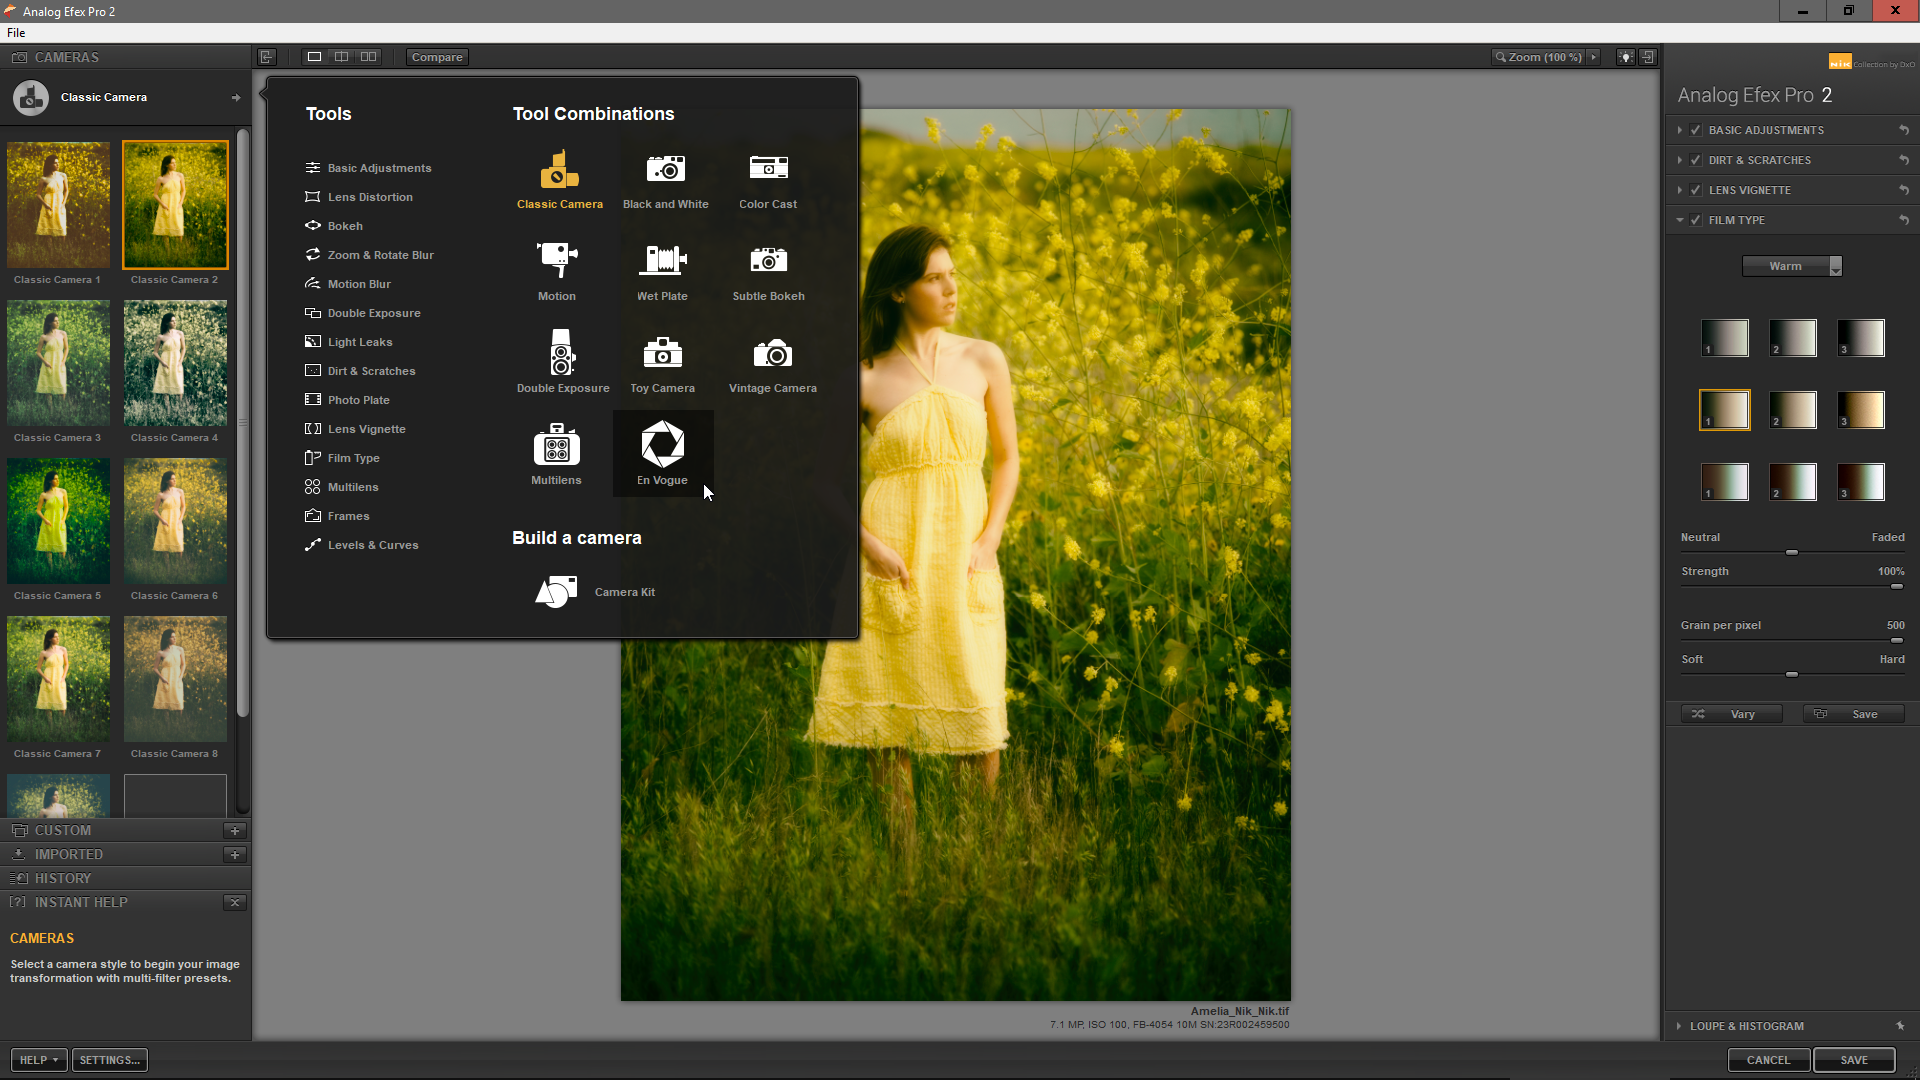1920x1080 pixels.
Task: Select the Double Exposure twin-lens camera icon
Action: pos(561,352)
